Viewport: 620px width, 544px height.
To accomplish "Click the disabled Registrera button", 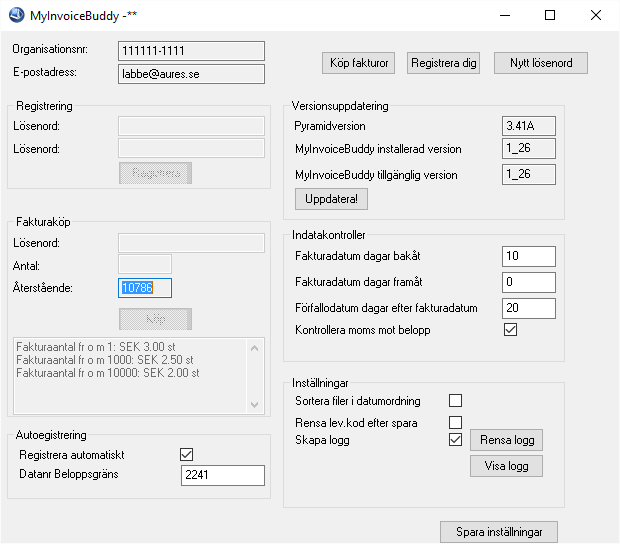I will (x=155, y=173).
